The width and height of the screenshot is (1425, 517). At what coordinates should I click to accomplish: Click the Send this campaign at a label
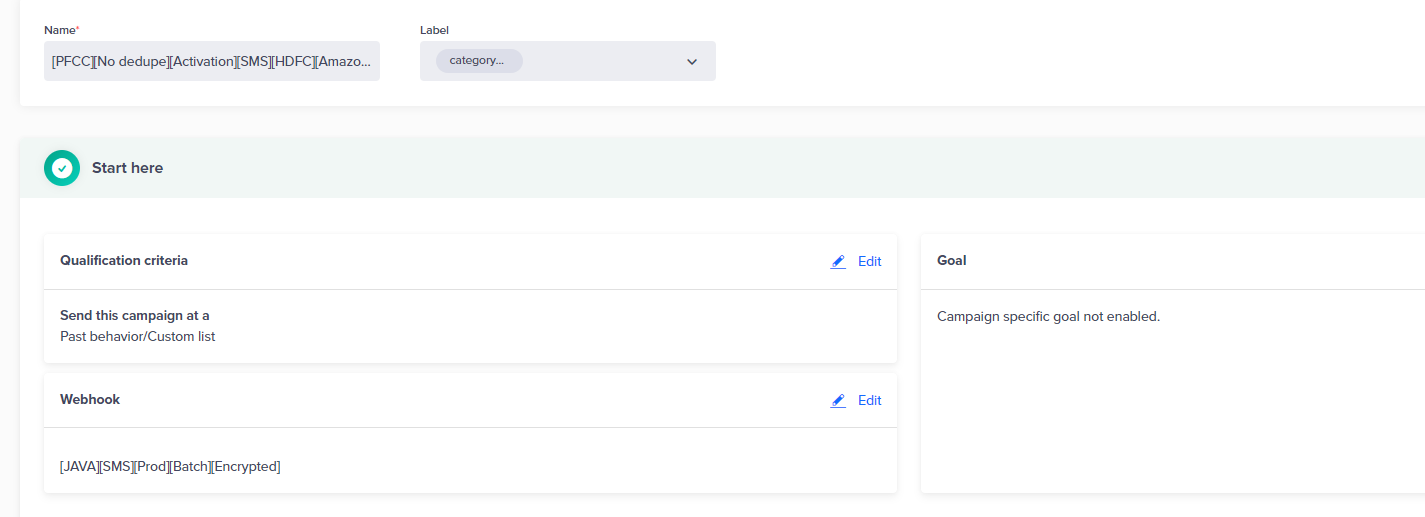click(135, 316)
